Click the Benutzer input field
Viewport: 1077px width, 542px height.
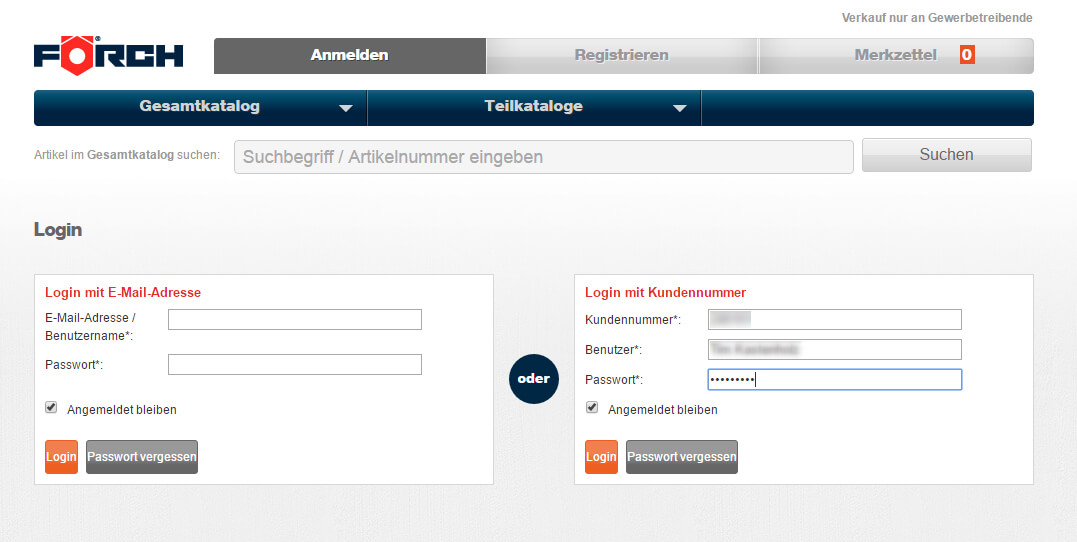[834, 349]
